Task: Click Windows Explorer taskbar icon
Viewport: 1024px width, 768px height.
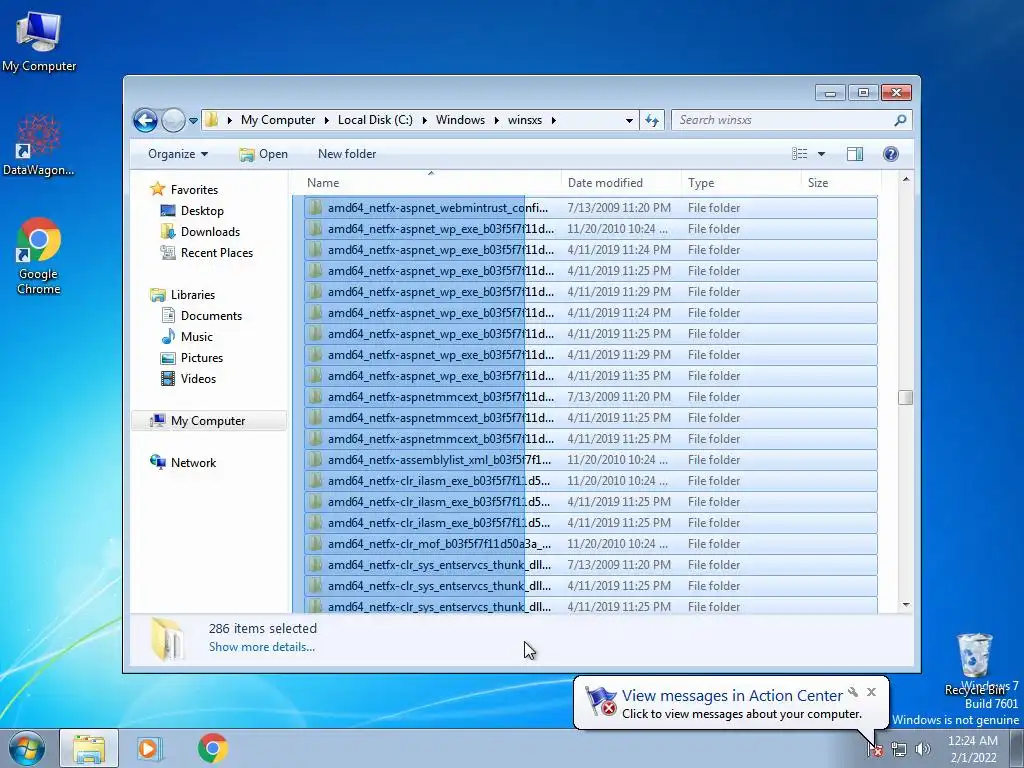Action: click(89, 748)
